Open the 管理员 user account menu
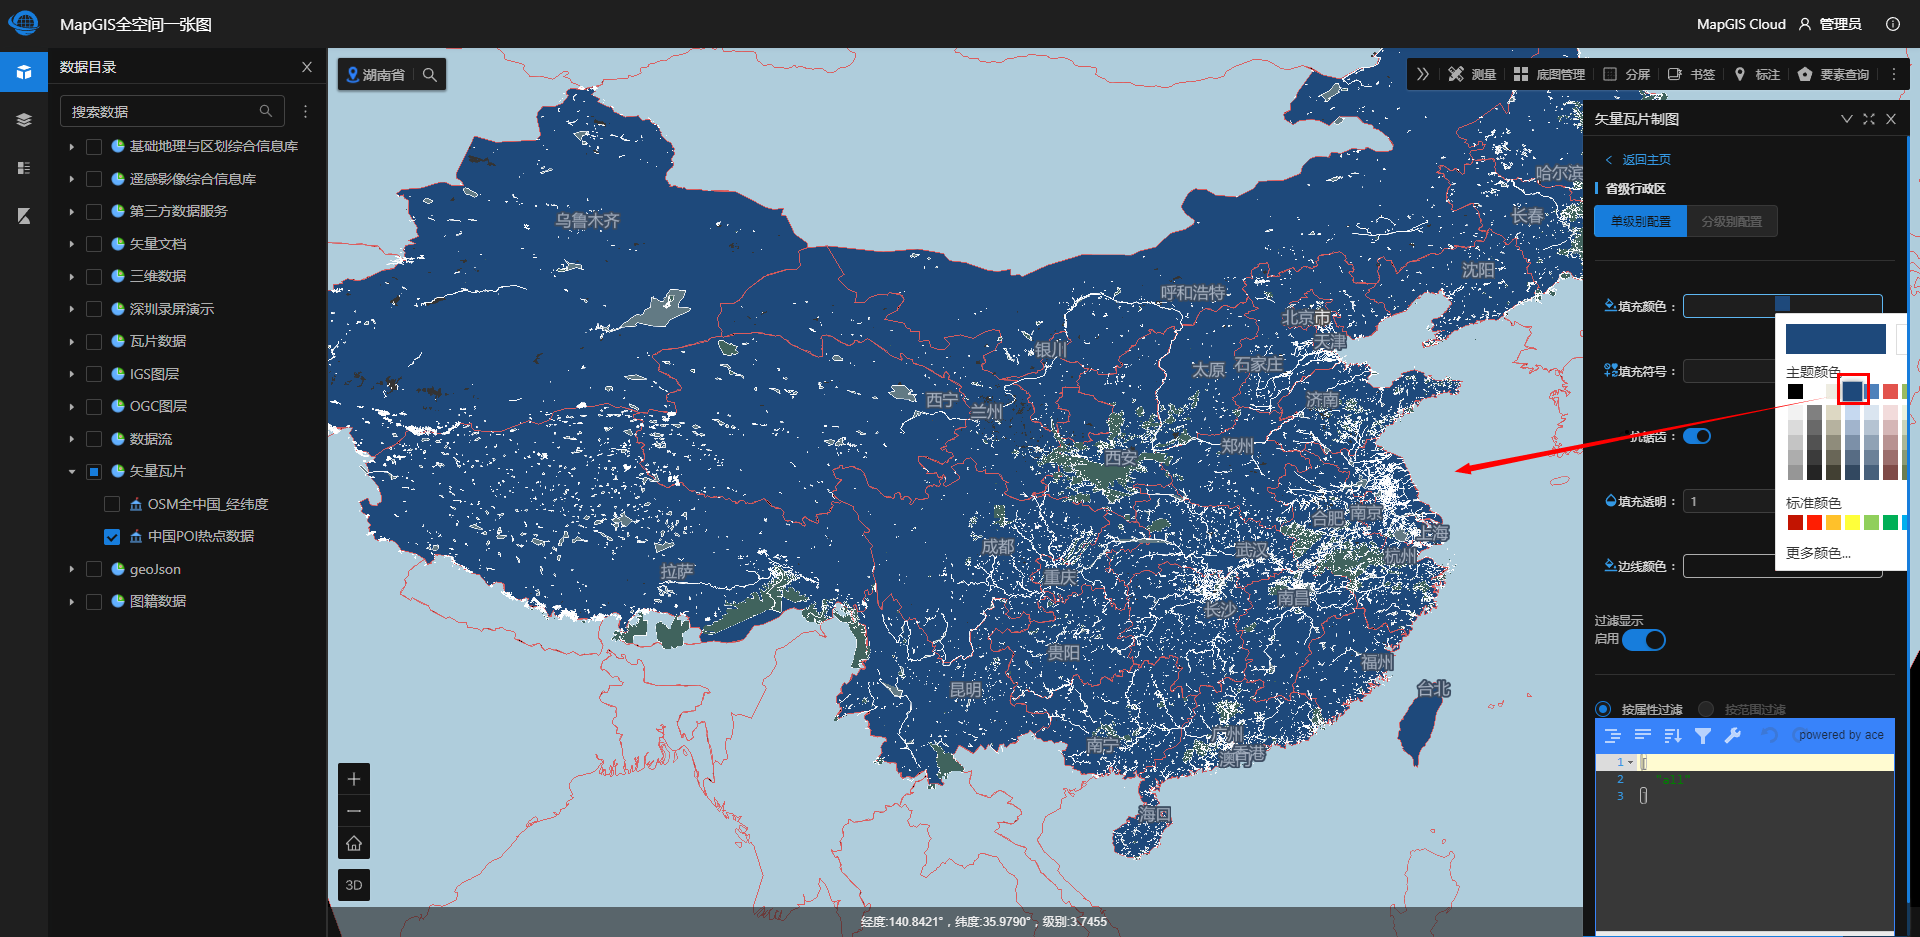The width and height of the screenshot is (1920, 937). [x=1830, y=24]
